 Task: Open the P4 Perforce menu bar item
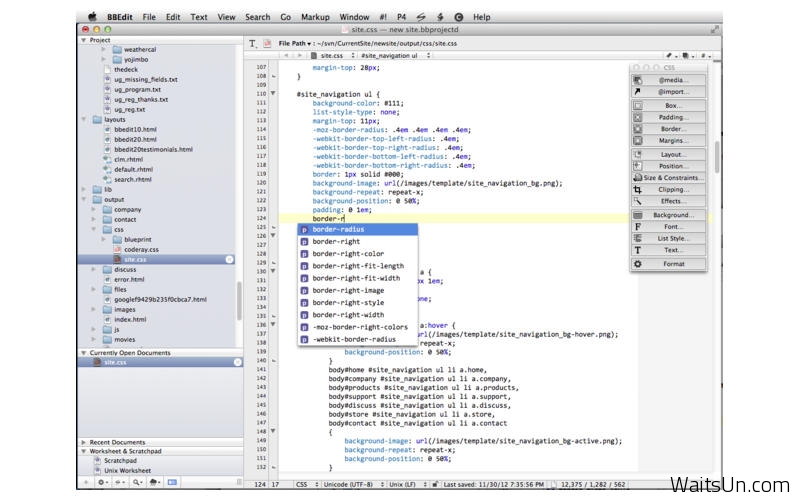click(402, 17)
